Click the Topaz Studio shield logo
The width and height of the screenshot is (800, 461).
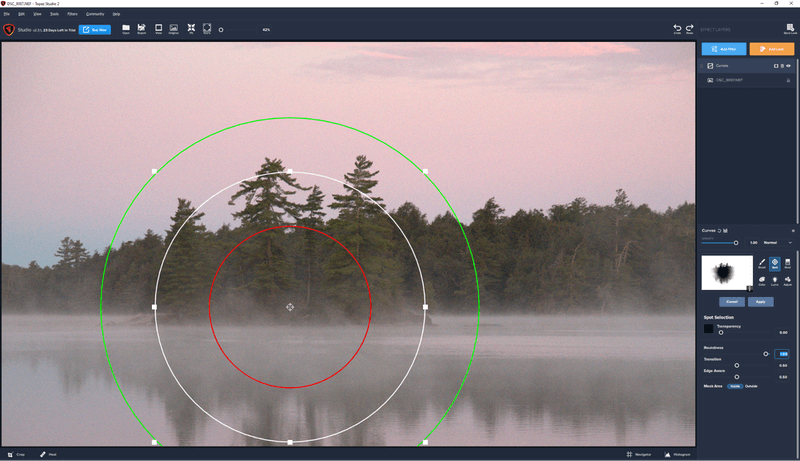pyautogui.click(x=9, y=30)
